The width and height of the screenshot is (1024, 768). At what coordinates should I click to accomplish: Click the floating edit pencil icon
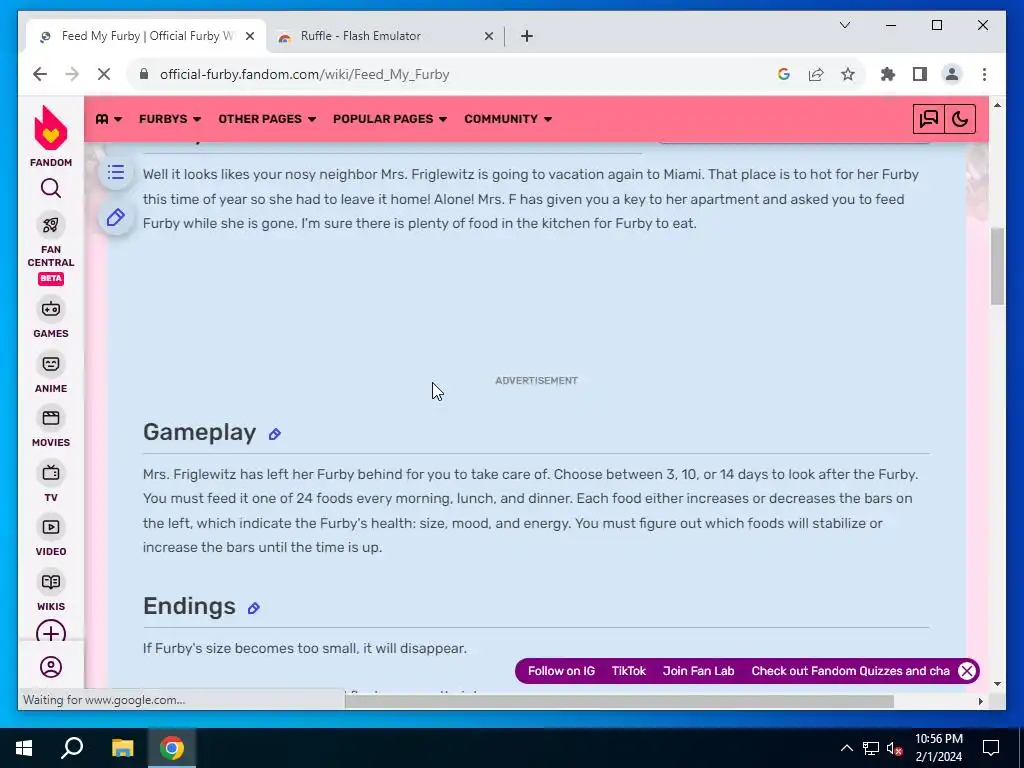[x=116, y=217]
